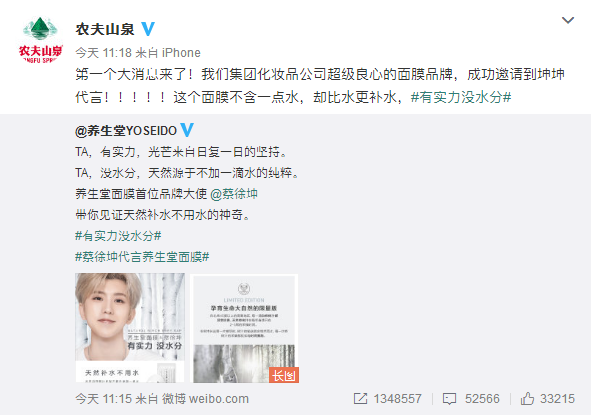Image resolution: width=591 pixels, height=415 pixels.
Task: Open the @蔡徐坤 mention link
Action: [234, 194]
